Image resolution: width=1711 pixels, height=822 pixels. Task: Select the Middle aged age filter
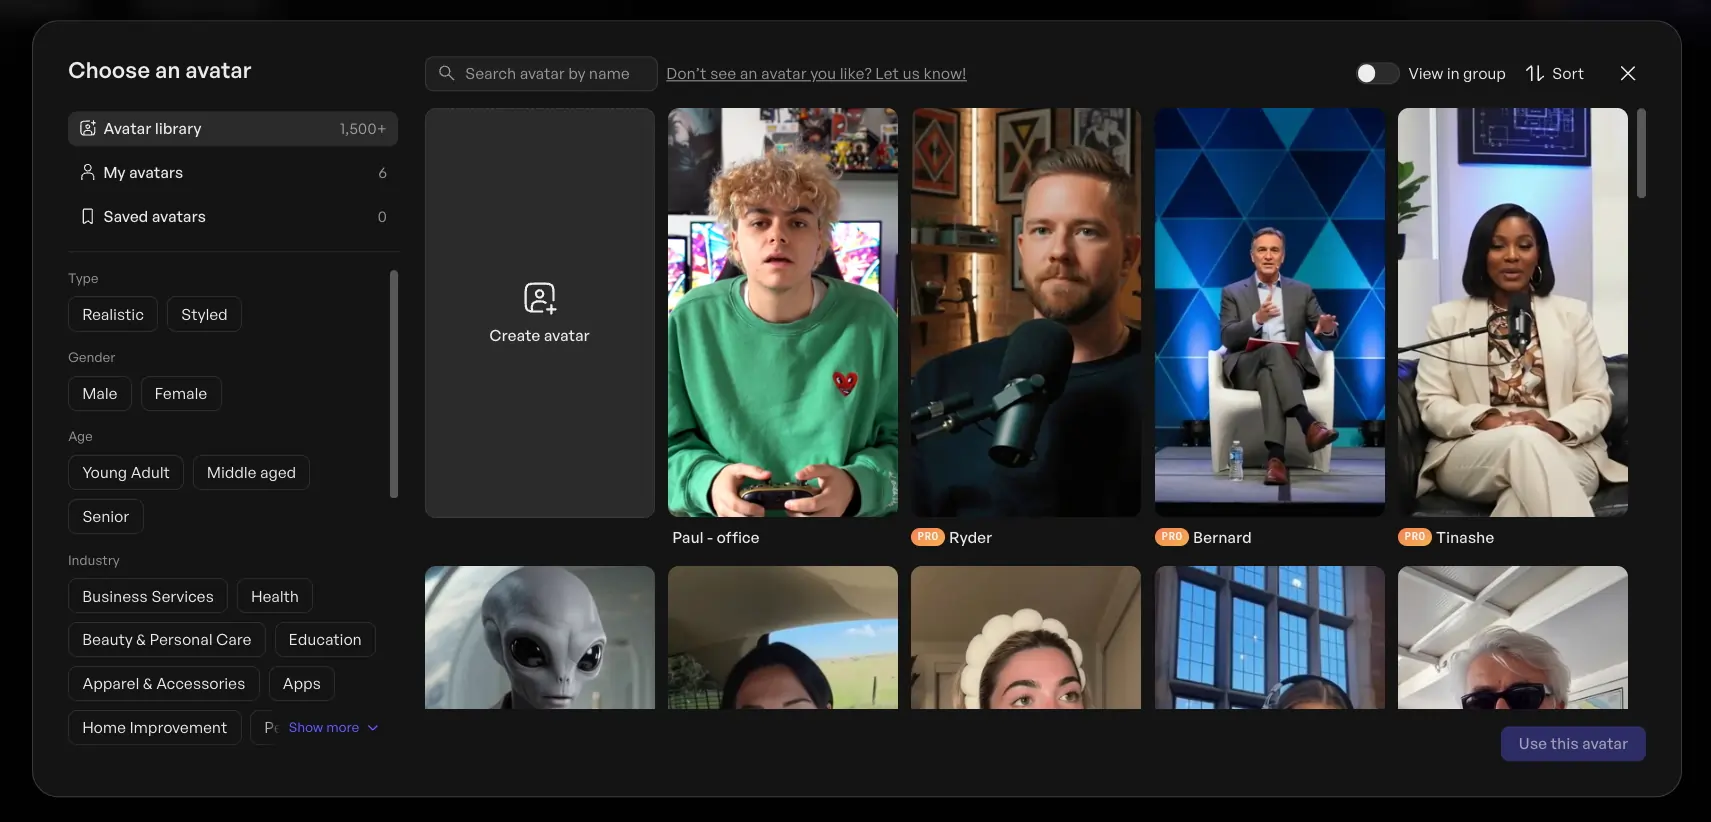tap(251, 472)
